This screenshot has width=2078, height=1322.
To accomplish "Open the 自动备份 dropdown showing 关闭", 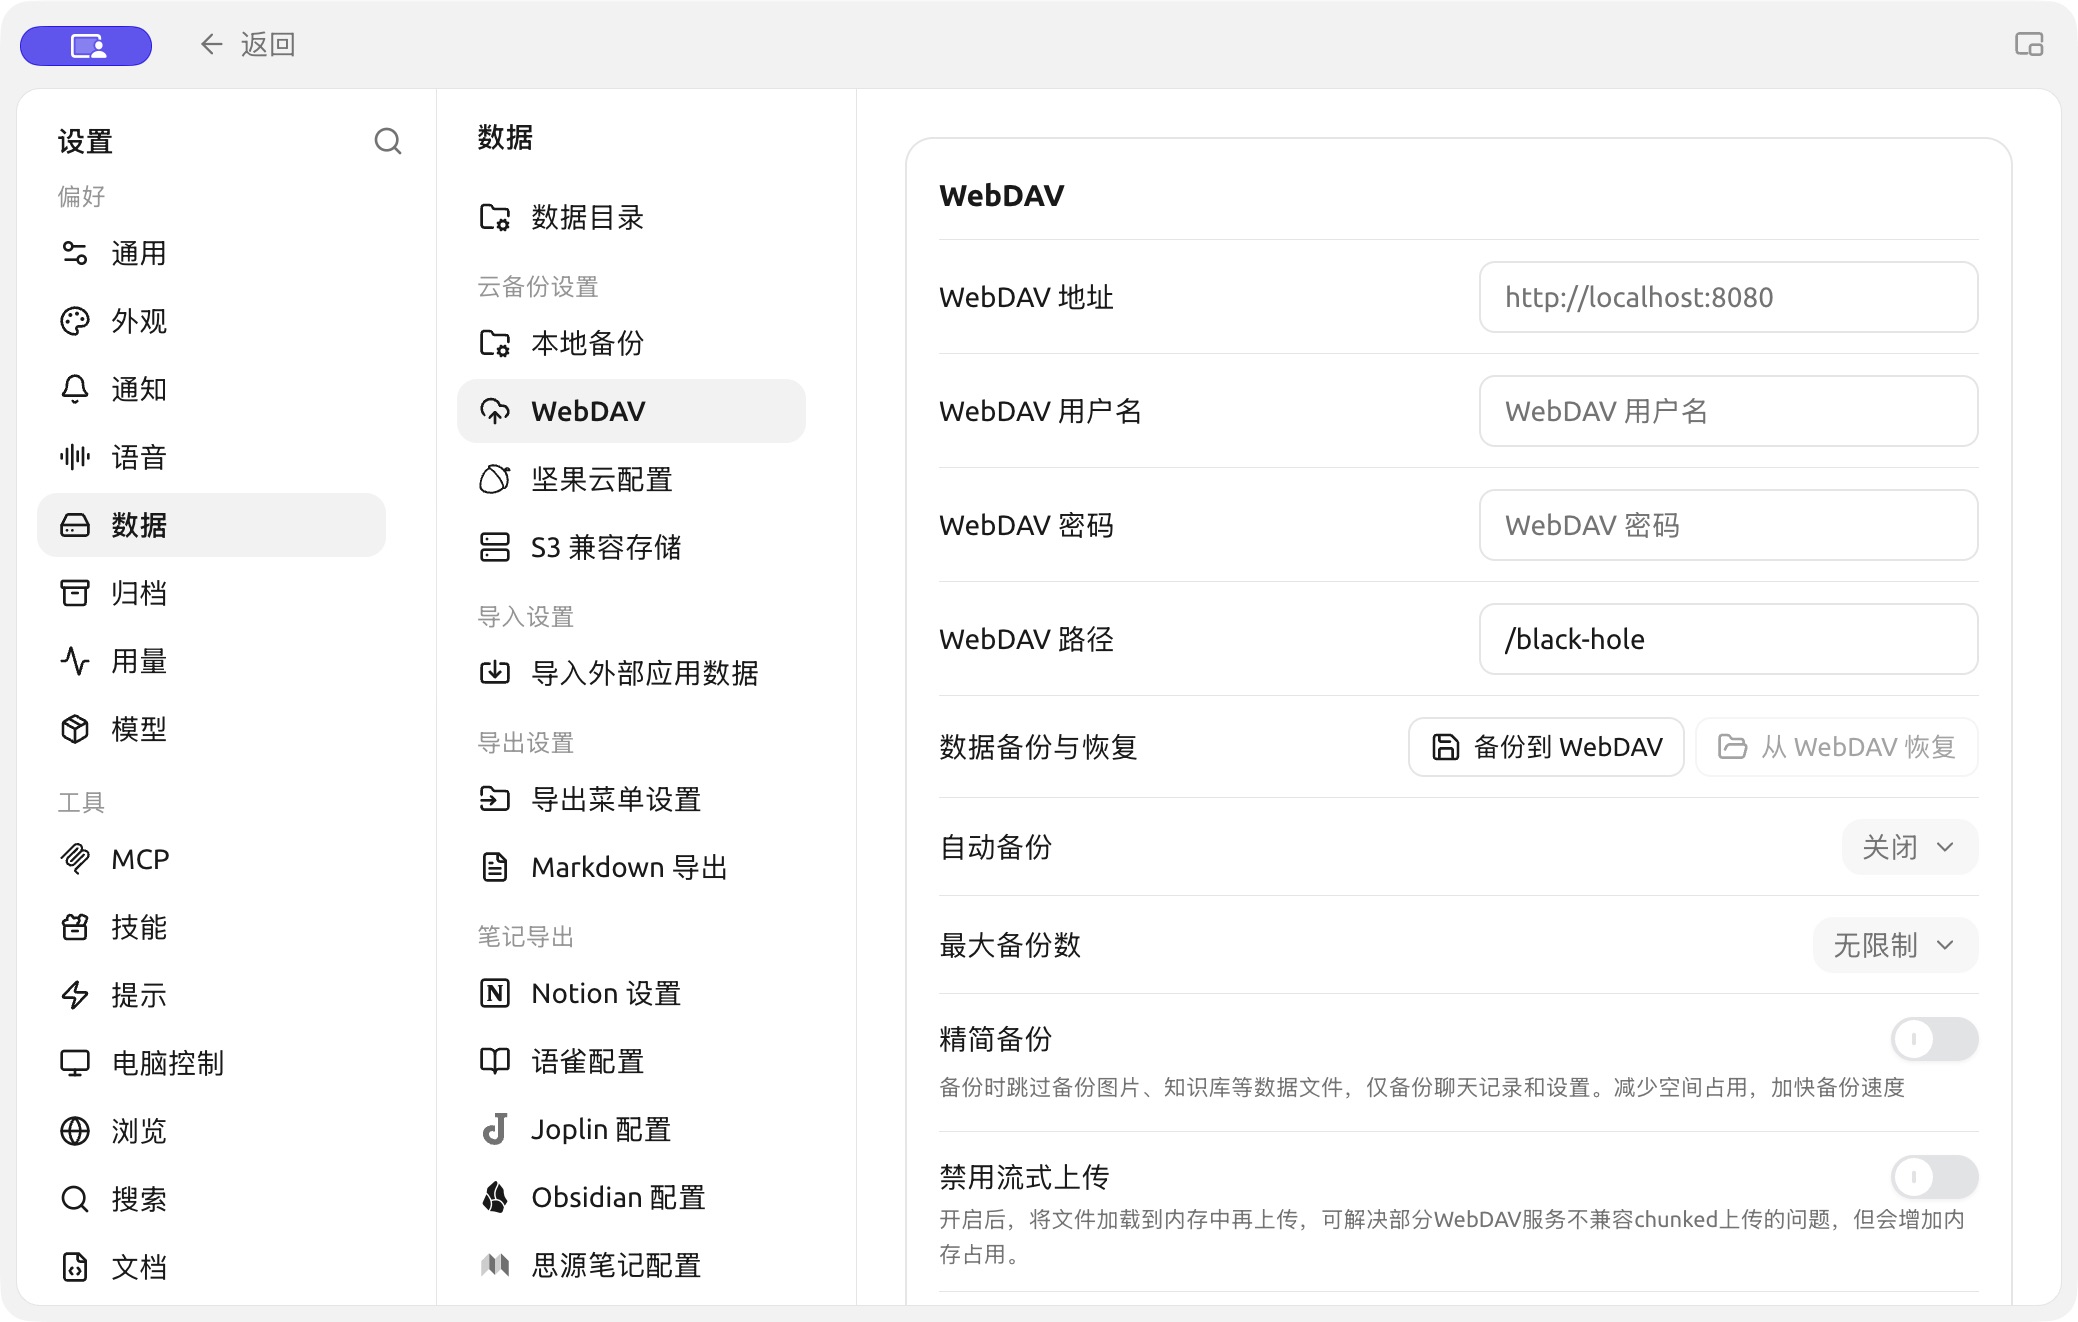I will point(1910,847).
